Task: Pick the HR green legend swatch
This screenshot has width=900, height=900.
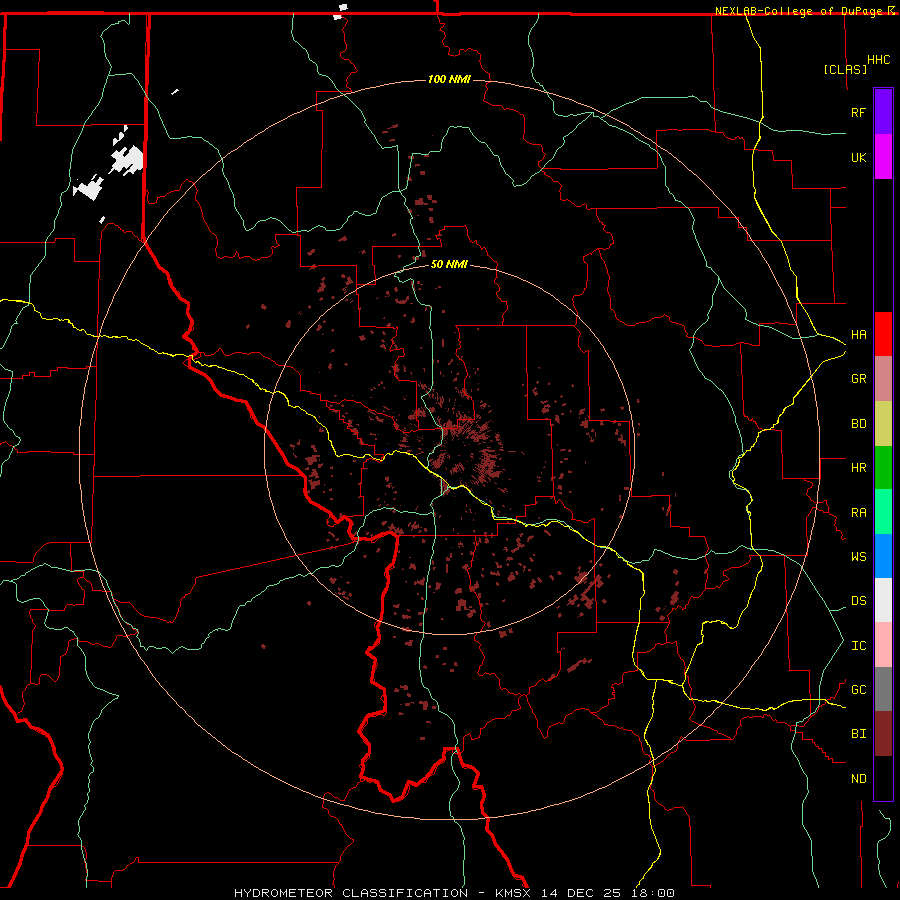Action: coord(883,468)
